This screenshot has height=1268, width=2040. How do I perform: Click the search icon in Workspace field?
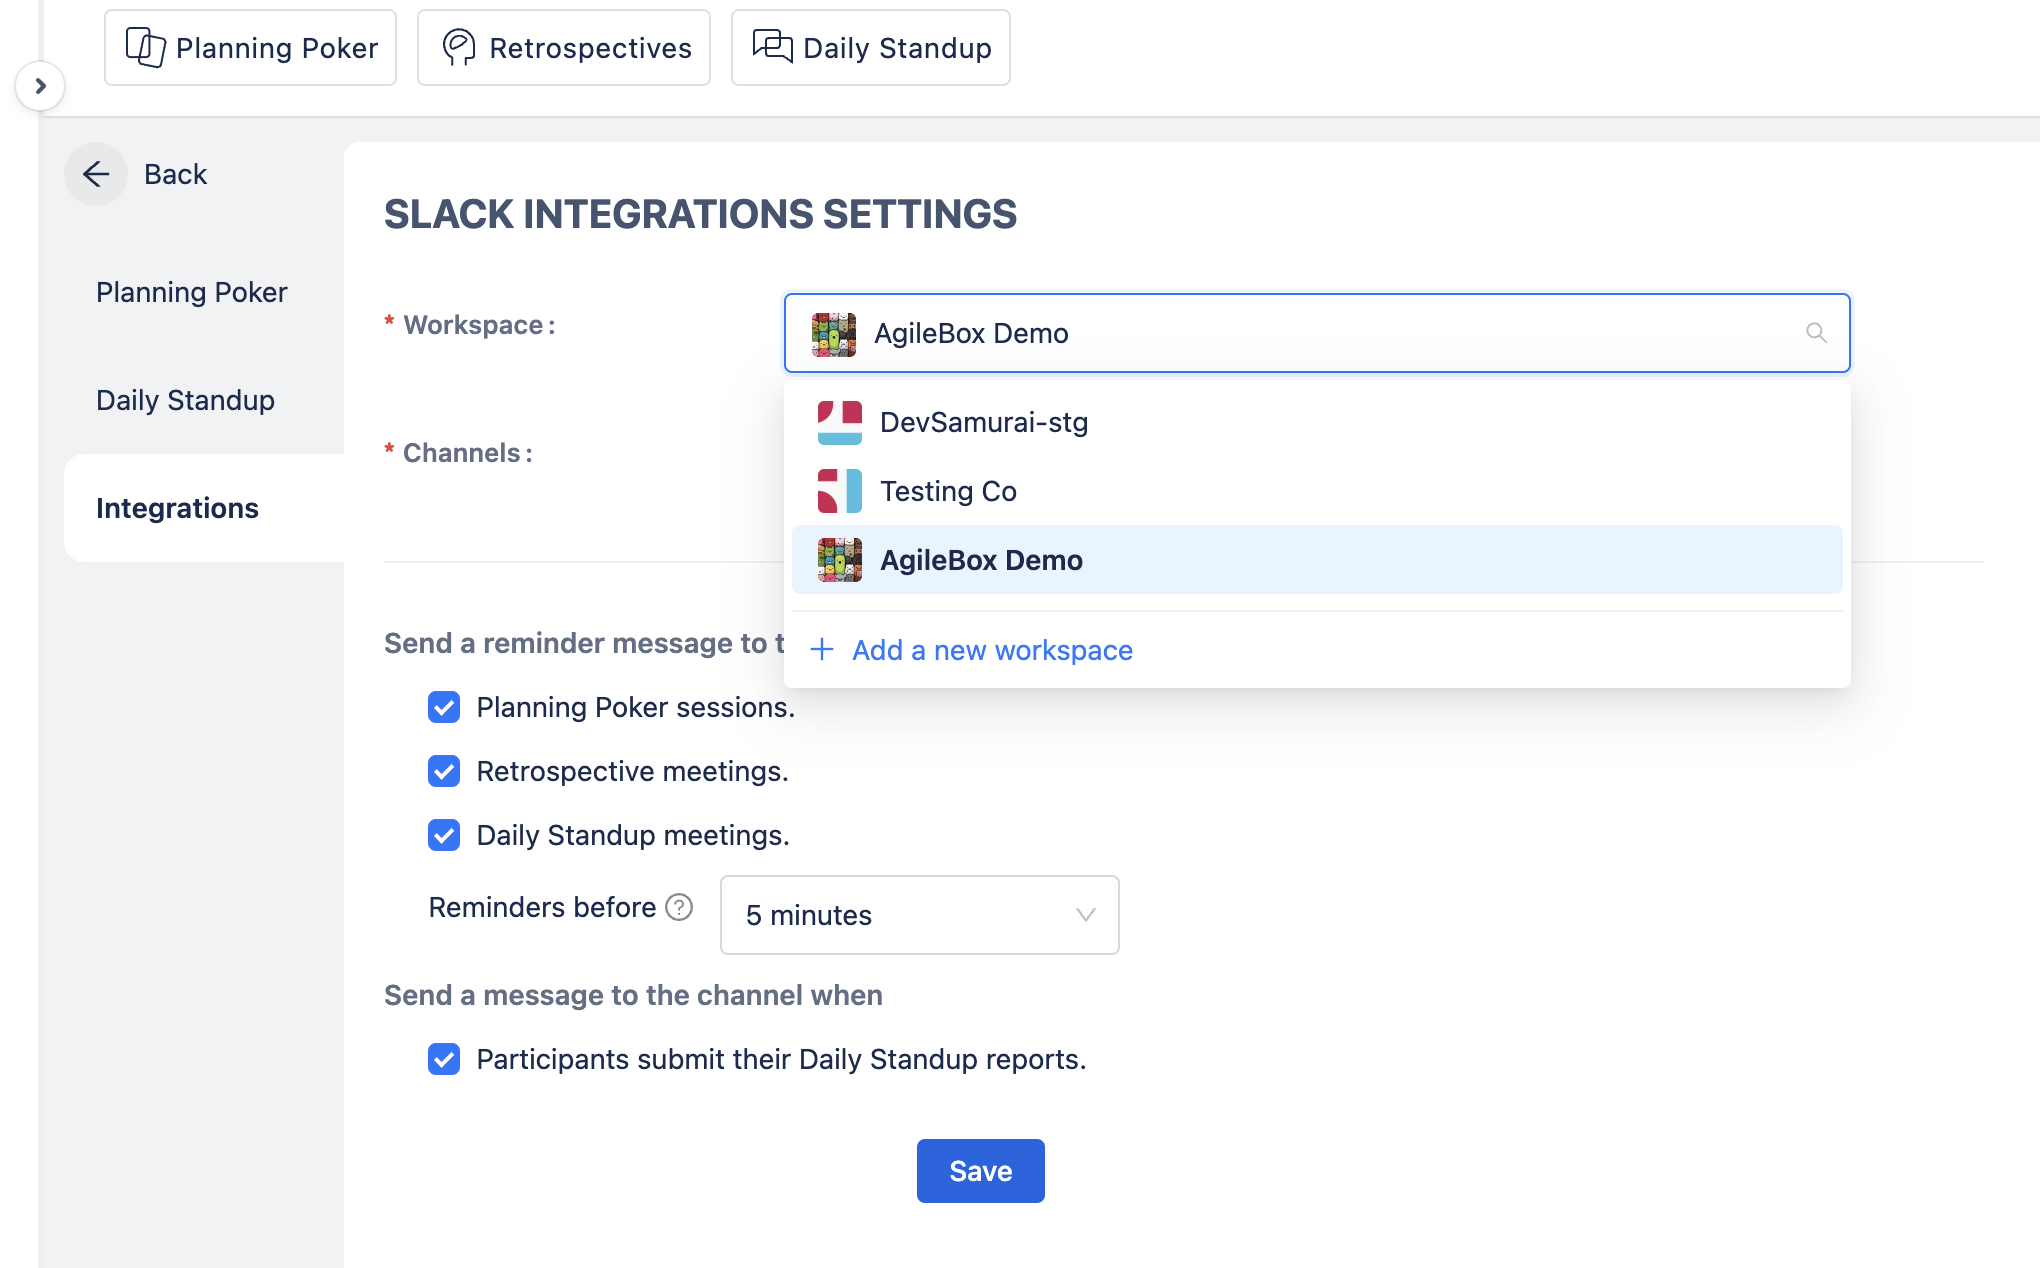coord(1816,333)
